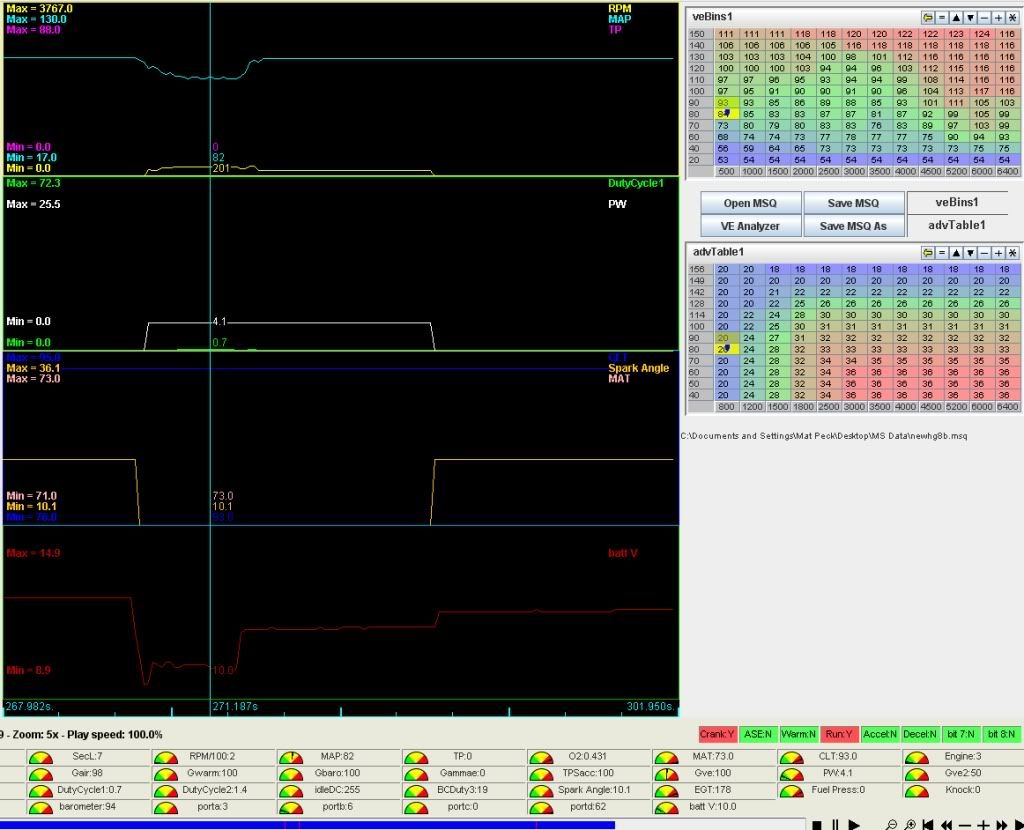Click the rewind double-arrow icon

[x=946, y=824]
